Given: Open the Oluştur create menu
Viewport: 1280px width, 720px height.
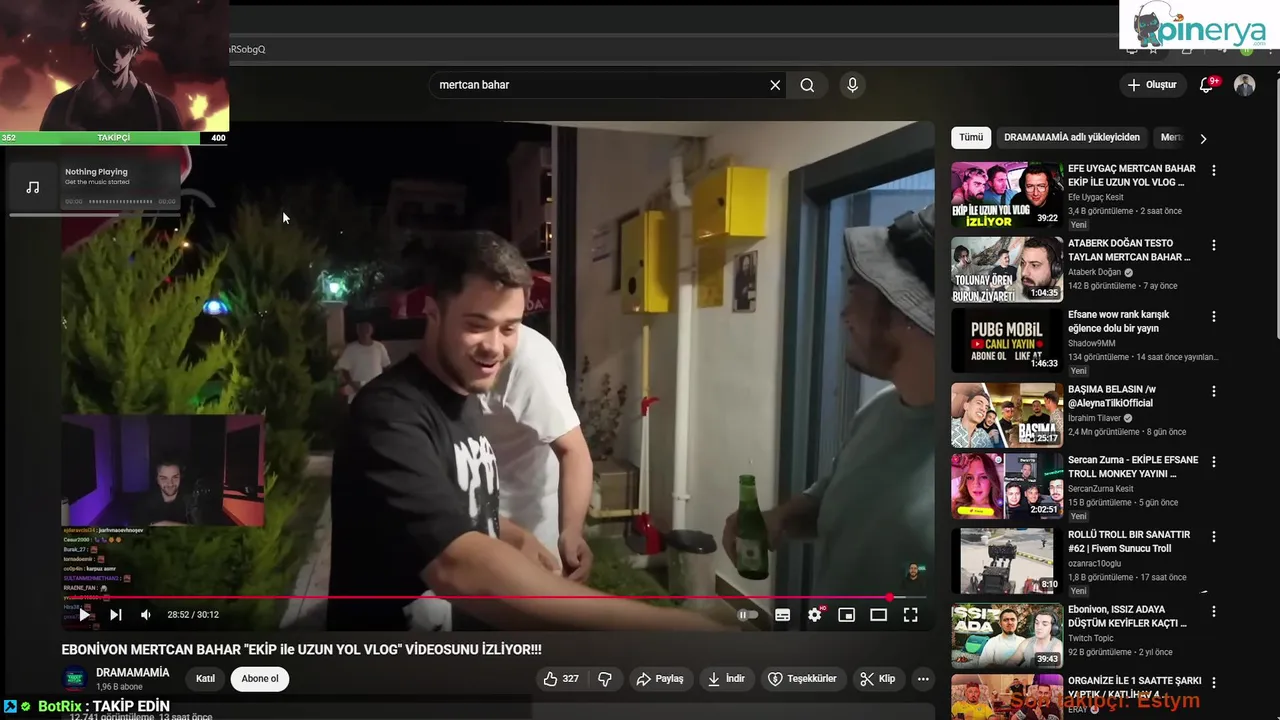Looking at the screenshot, I should coord(1152,85).
